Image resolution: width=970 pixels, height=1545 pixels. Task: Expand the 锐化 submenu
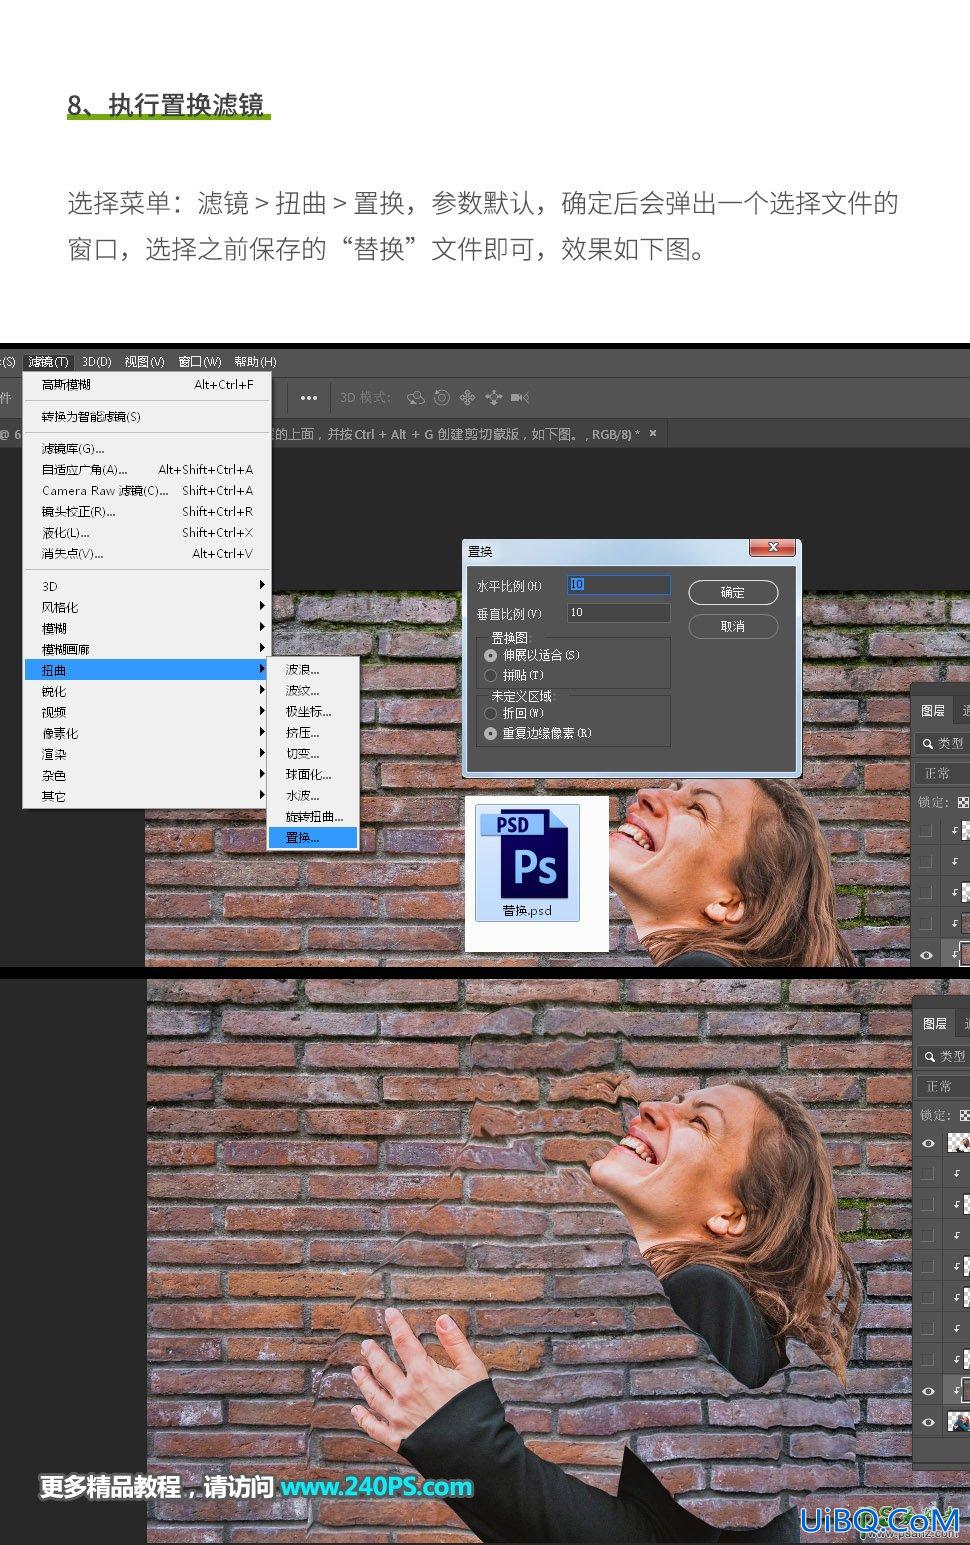[x=146, y=691]
